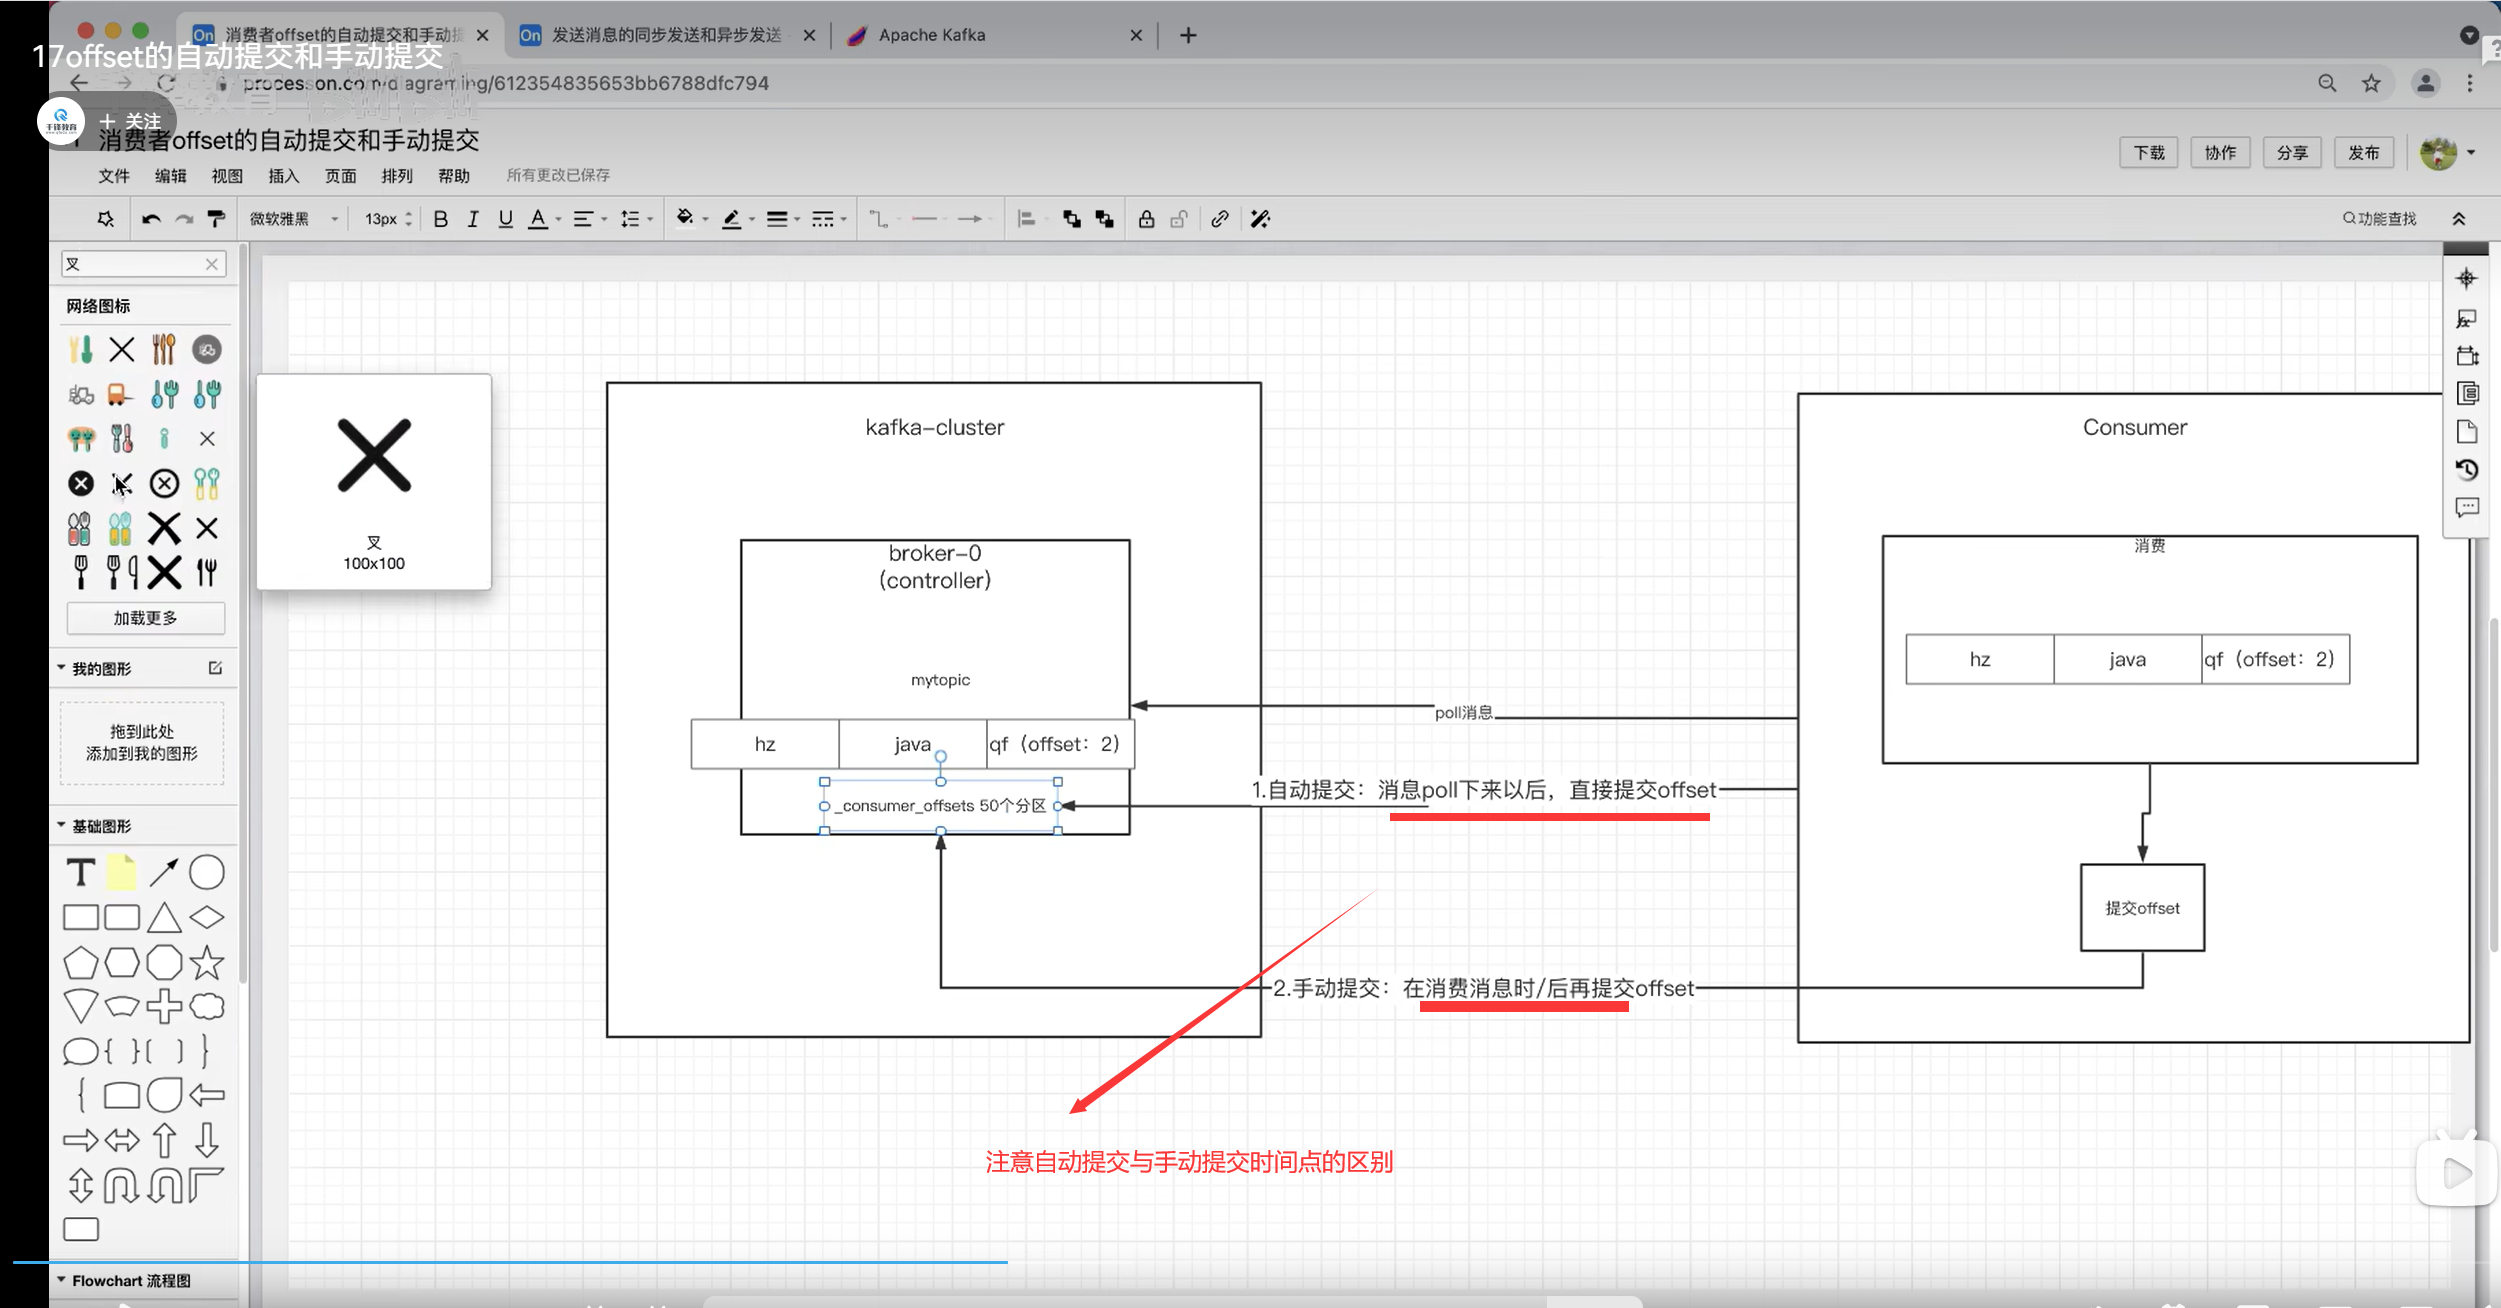Click the insert hyperlink icon
2501x1308 pixels.
(1219, 218)
